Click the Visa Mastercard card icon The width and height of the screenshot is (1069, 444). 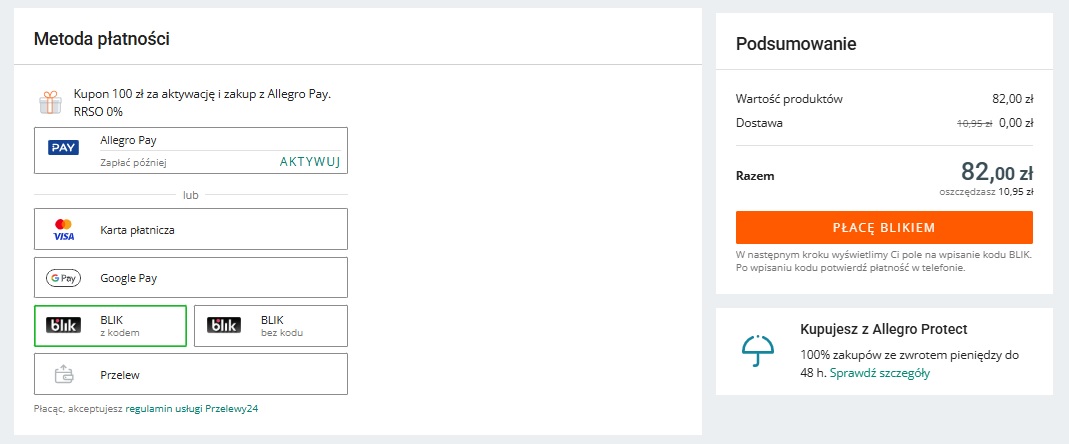[x=63, y=230]
